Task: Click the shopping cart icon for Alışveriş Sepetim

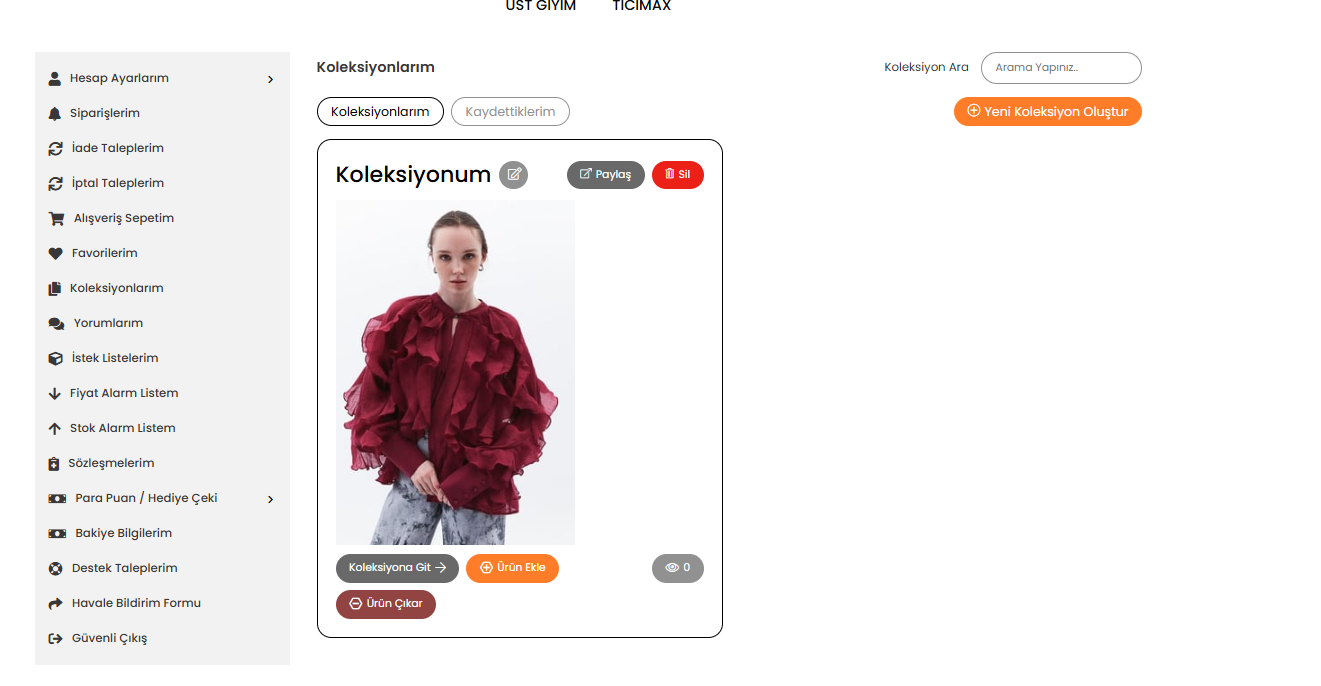Action: (56, 218)
